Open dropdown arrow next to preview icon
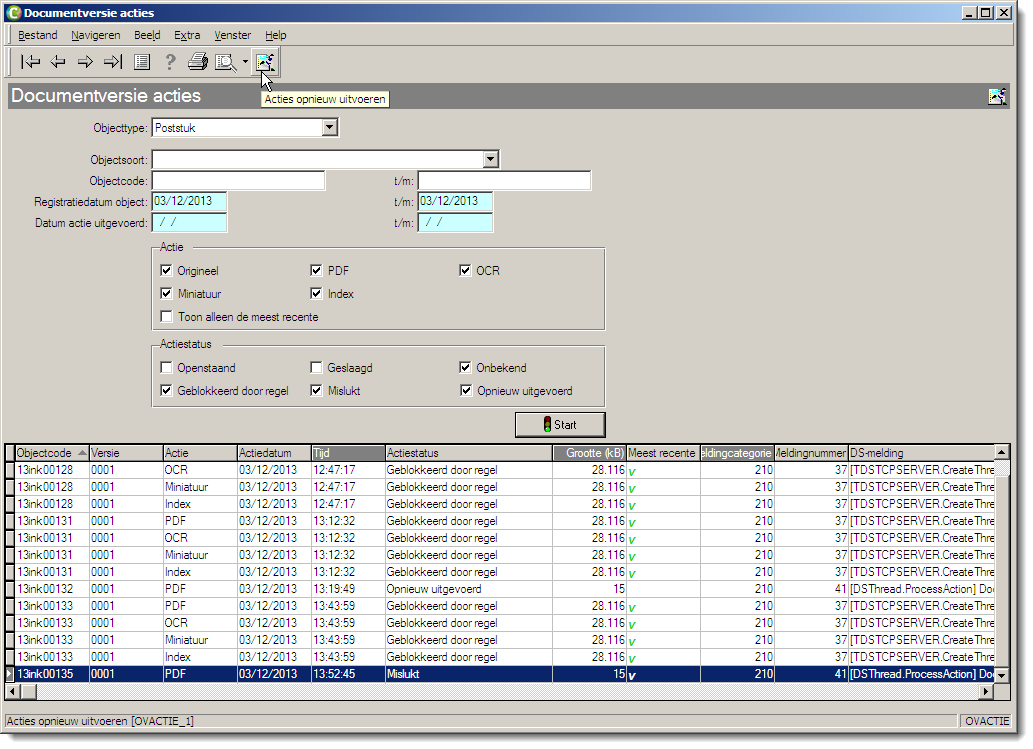 click(x=245, y=62)
